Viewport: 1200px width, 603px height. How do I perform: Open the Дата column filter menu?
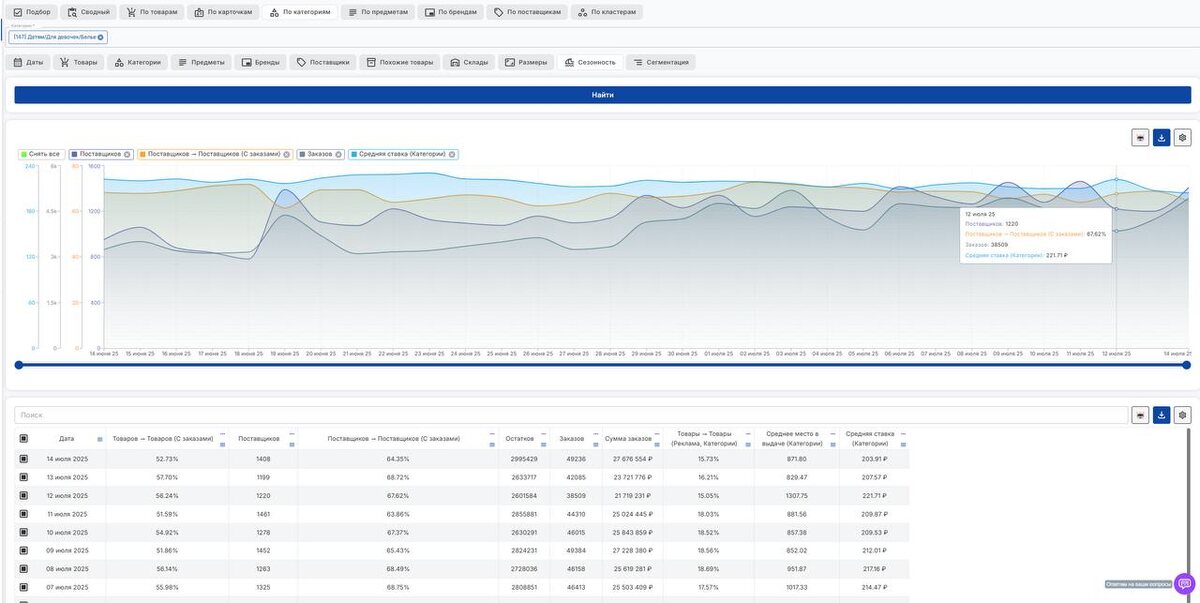point(99,440)
